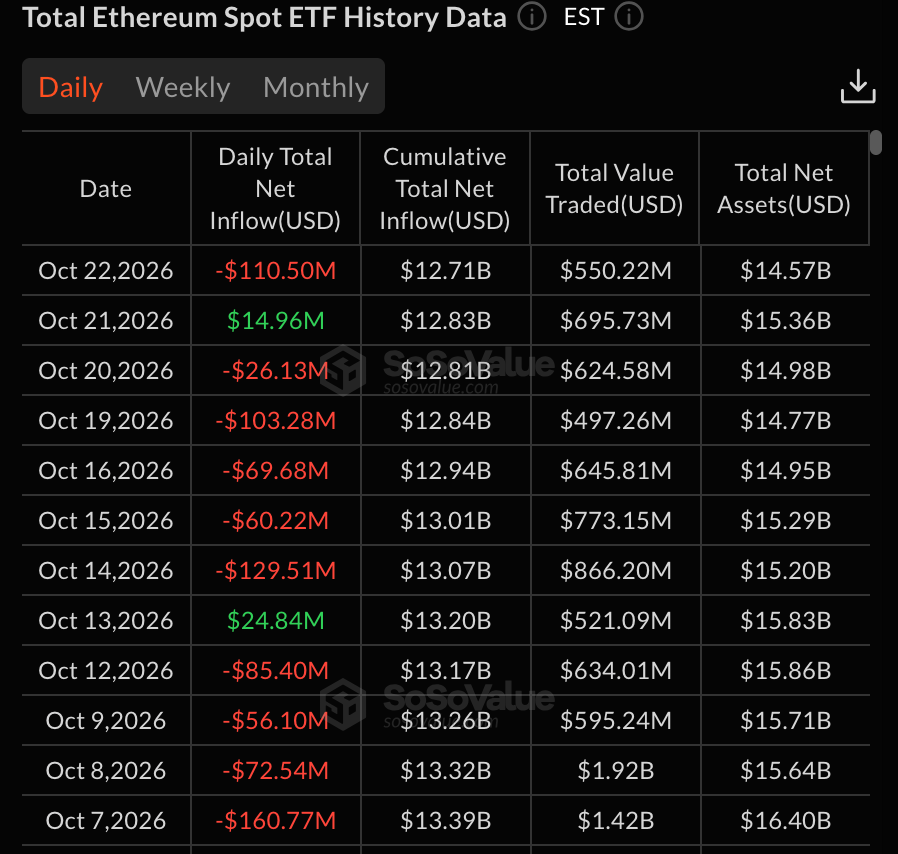This screenshot has height=854, width=898.
Task: Click the SoSoValue watermark logo near Oct 20
Action: (x=342, y=371)
